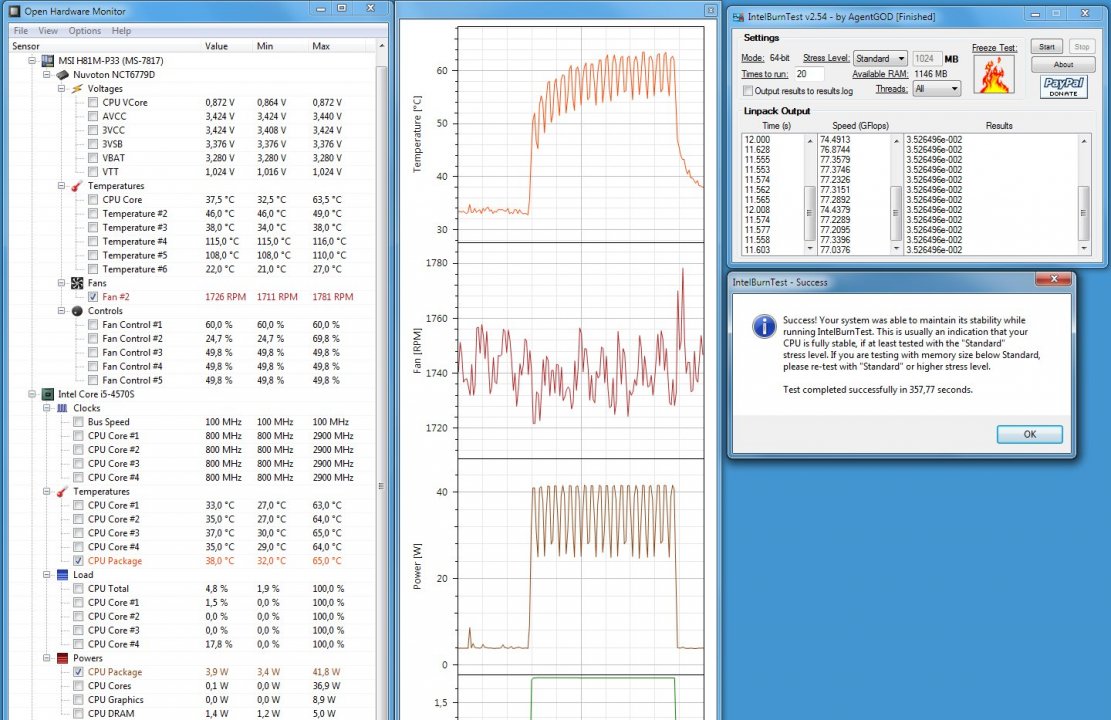This screenshot has height=720, width=1111.
Task: Enable Output results to results.log checkbox
Action: [x=747, y=91]
